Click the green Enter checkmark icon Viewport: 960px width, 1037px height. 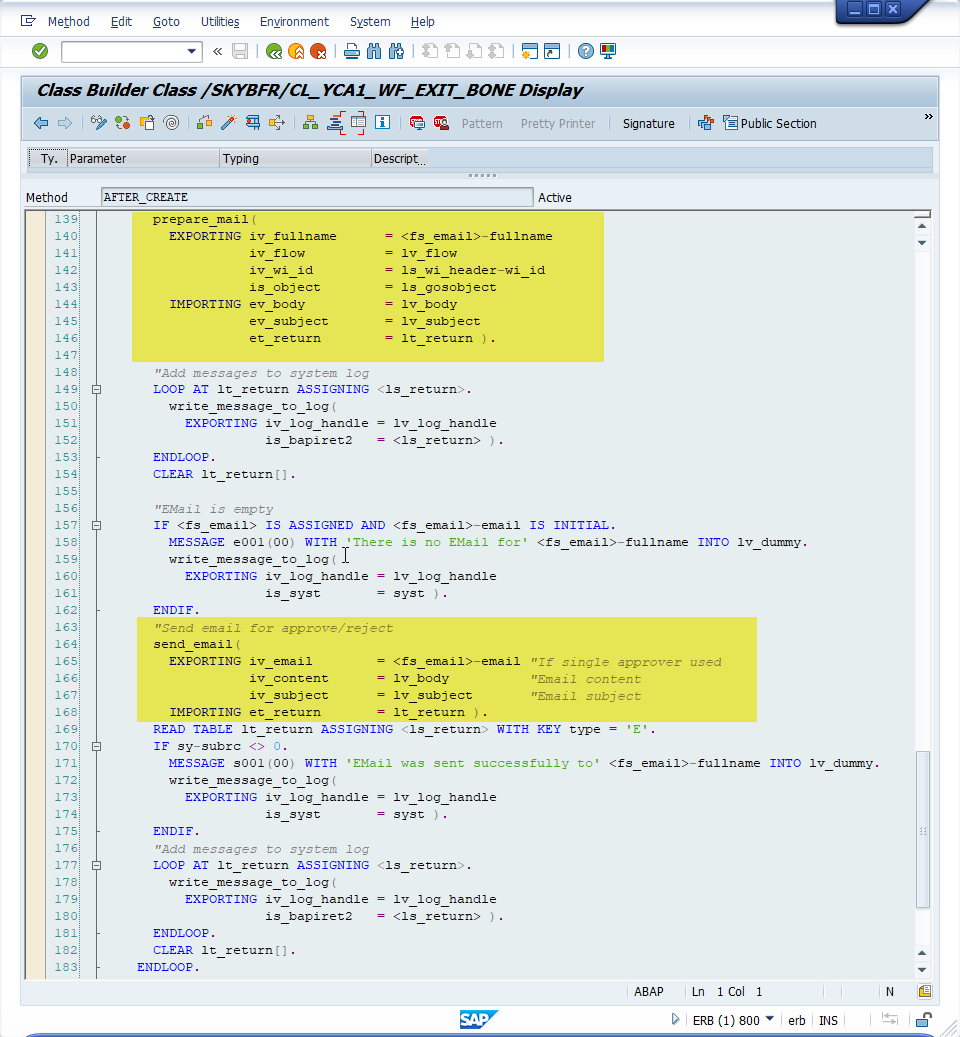tap(40, 51)
